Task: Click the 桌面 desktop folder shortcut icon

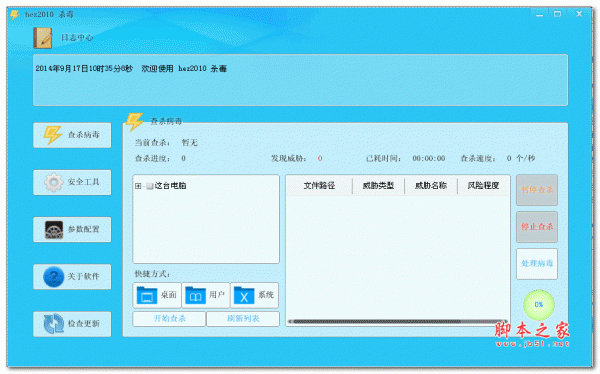Action: pos(147,295)
